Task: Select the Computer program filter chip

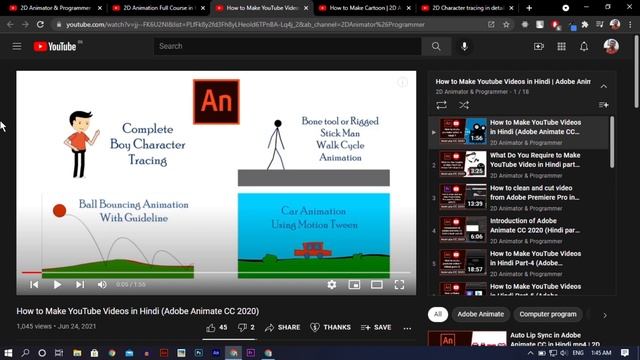Action: click(548, 314)
